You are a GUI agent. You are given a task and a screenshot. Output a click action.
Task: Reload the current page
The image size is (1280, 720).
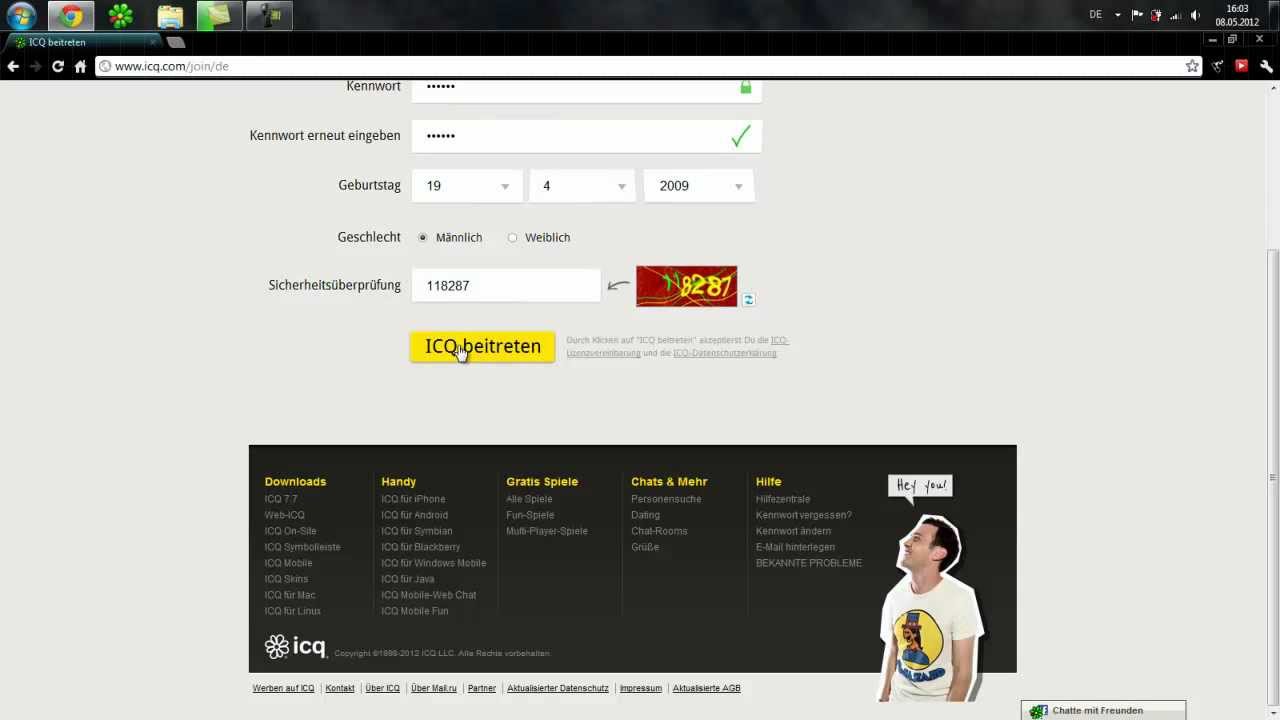58,66
